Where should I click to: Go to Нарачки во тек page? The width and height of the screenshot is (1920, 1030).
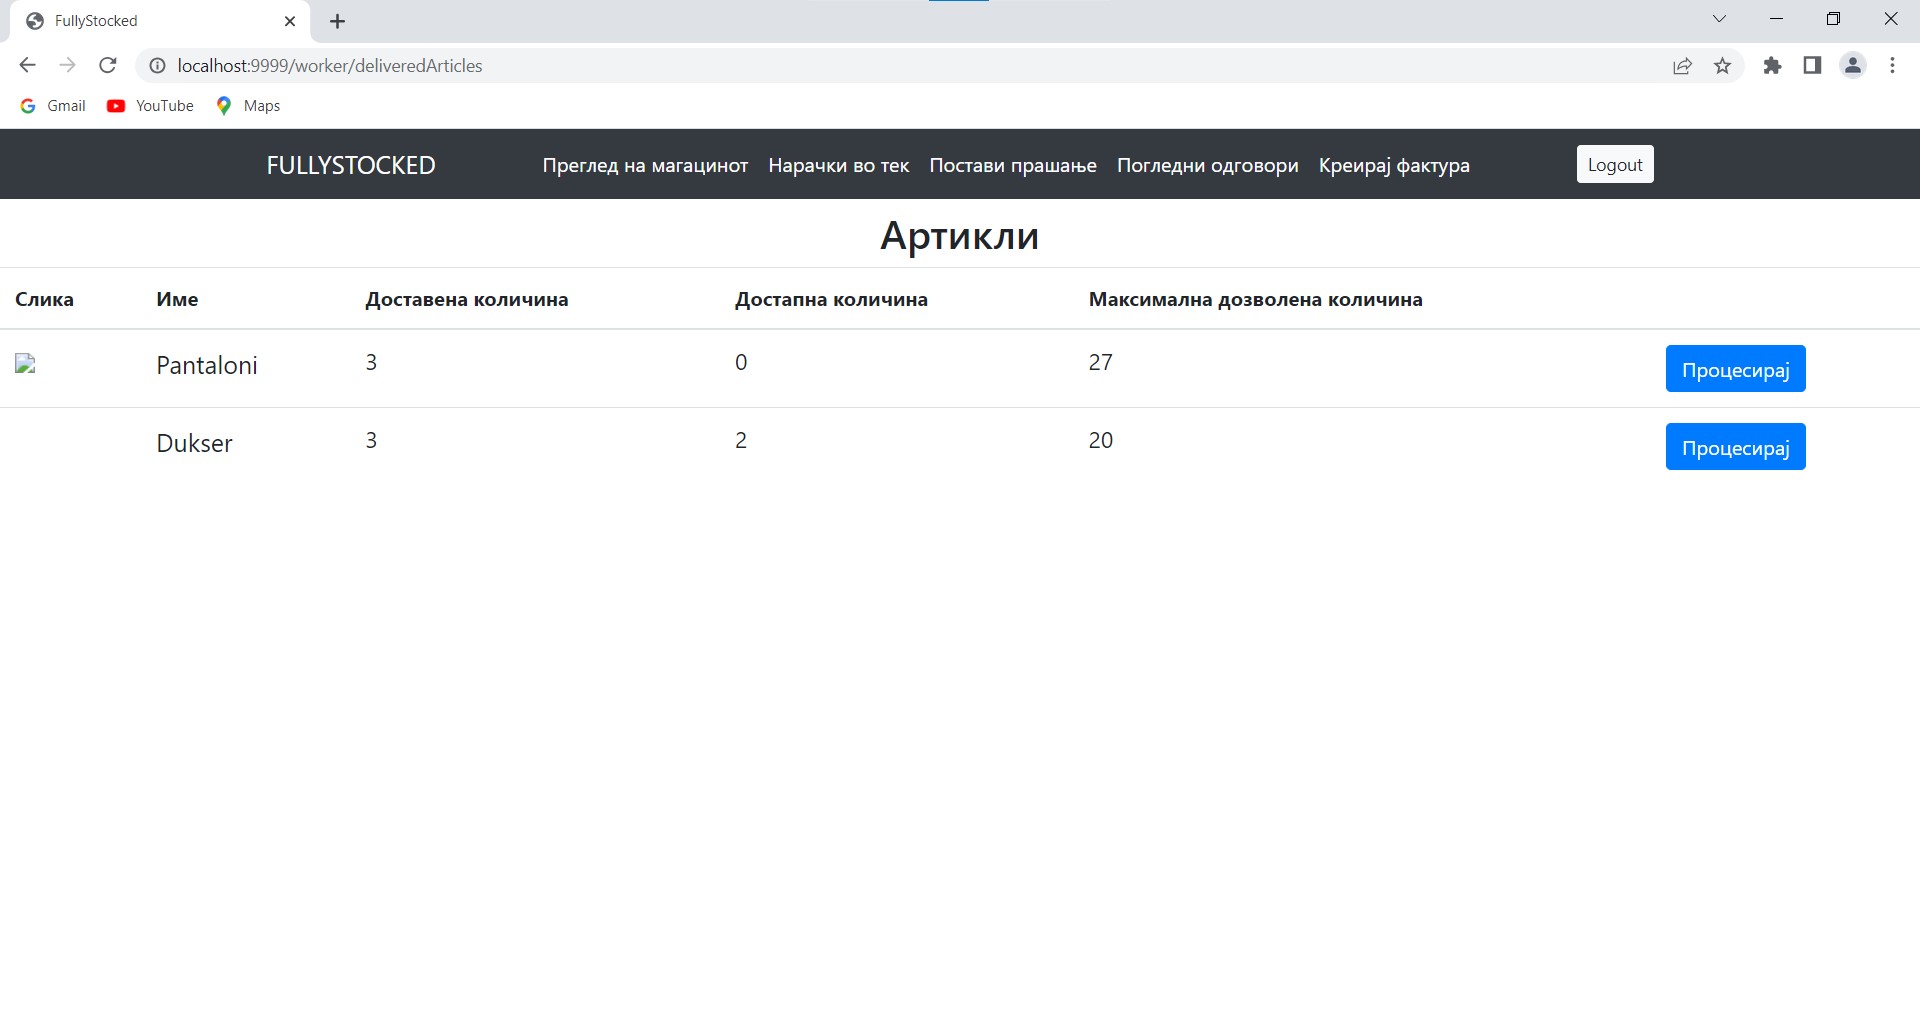[x=838, y=165]
